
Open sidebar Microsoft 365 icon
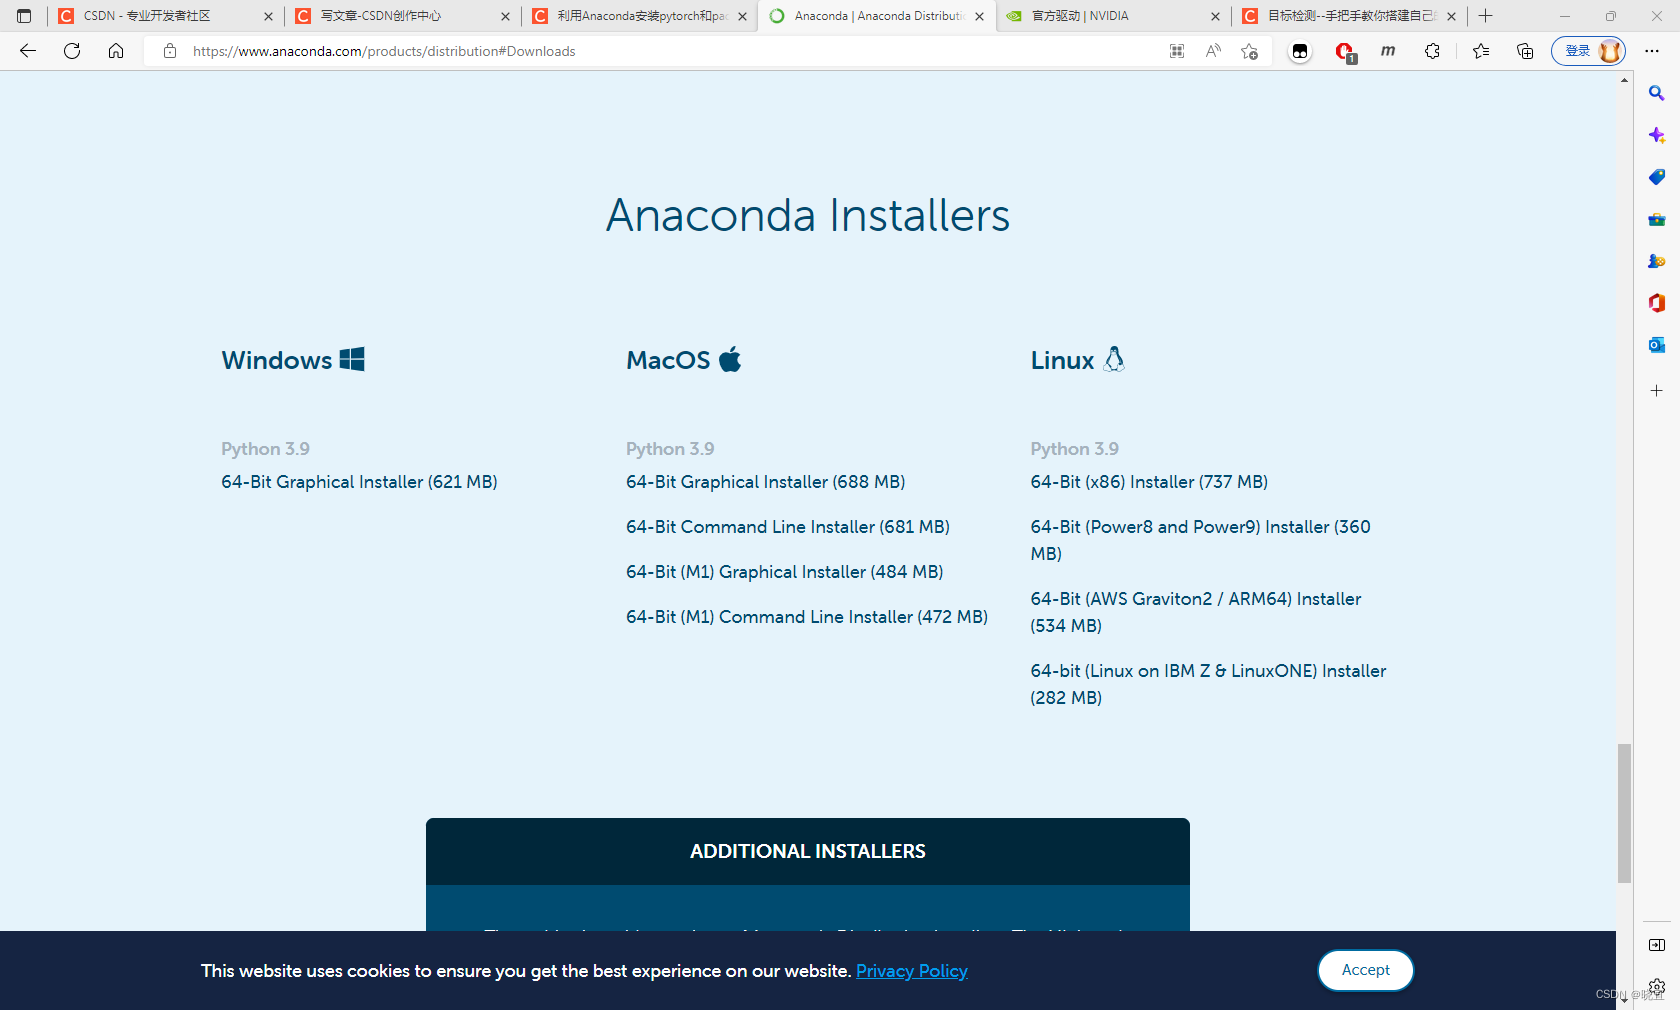(1657, 303)
